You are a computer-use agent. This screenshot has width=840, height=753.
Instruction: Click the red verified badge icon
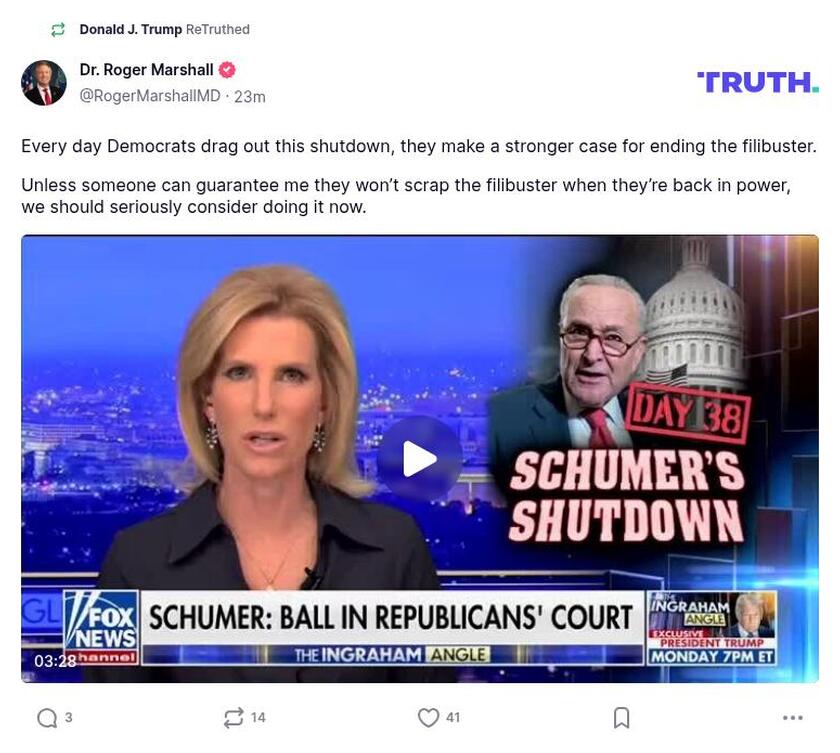click(227, 70)
